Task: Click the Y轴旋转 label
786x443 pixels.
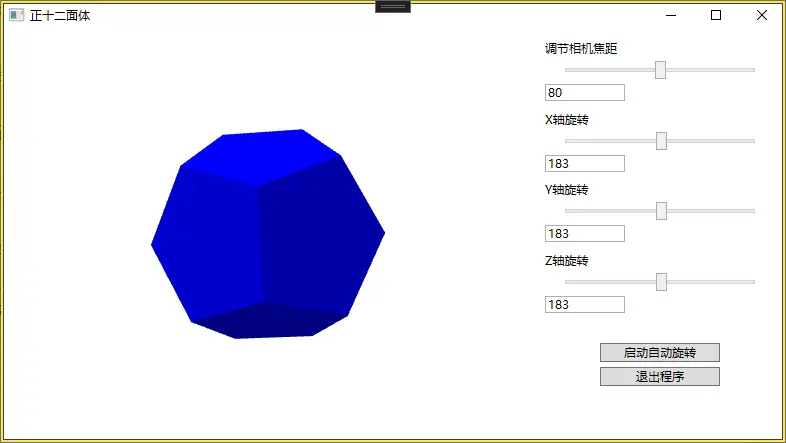Action: point(566,190)
